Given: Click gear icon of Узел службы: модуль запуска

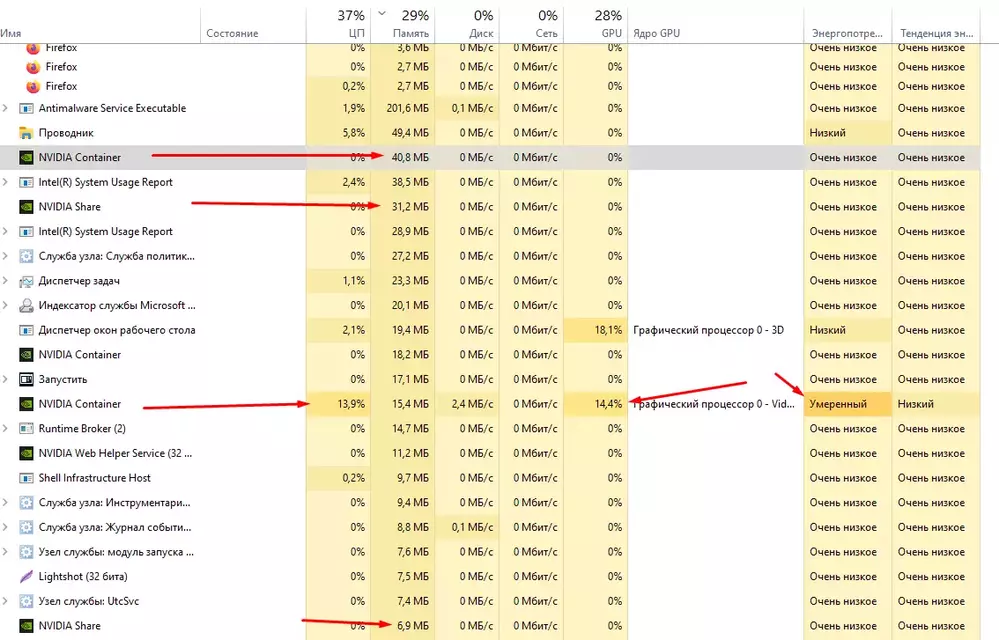Looking at the screenshot, I should (x=26, y=552).
